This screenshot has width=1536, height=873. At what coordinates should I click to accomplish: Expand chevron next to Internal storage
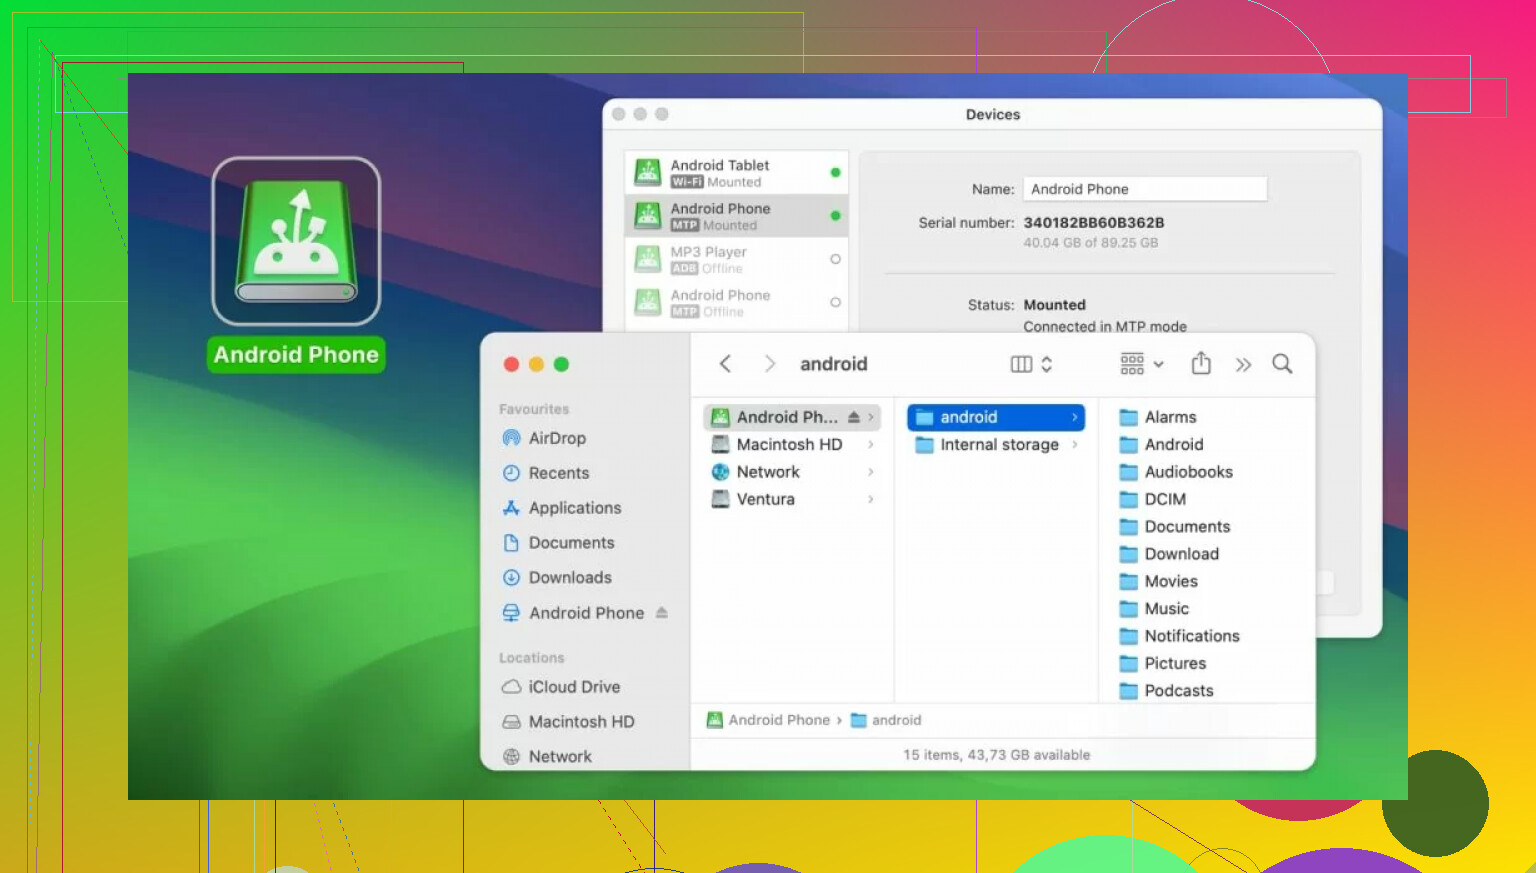point(1075,445)
